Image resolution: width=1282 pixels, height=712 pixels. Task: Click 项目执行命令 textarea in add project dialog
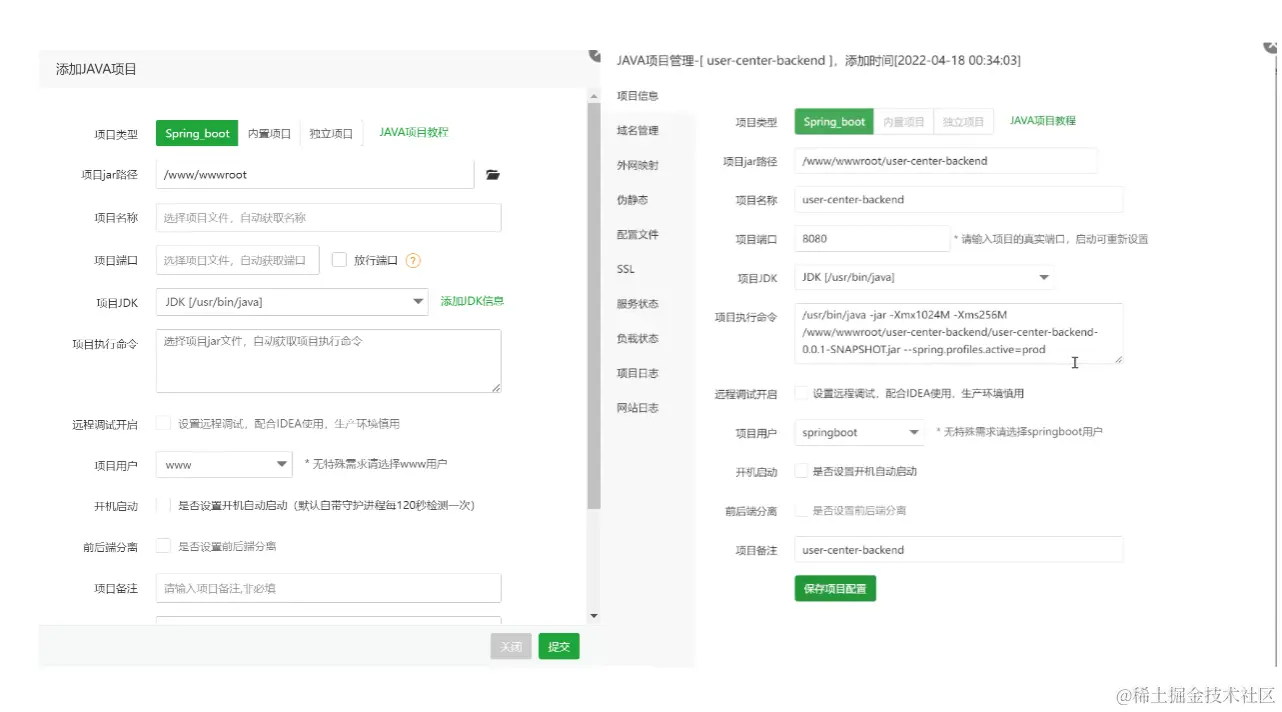(328, 361)
